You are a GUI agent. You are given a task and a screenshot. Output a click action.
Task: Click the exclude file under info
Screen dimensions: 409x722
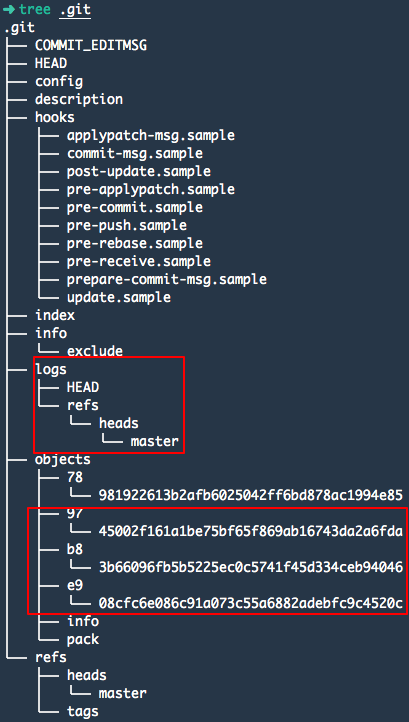(x=95, y=351)
